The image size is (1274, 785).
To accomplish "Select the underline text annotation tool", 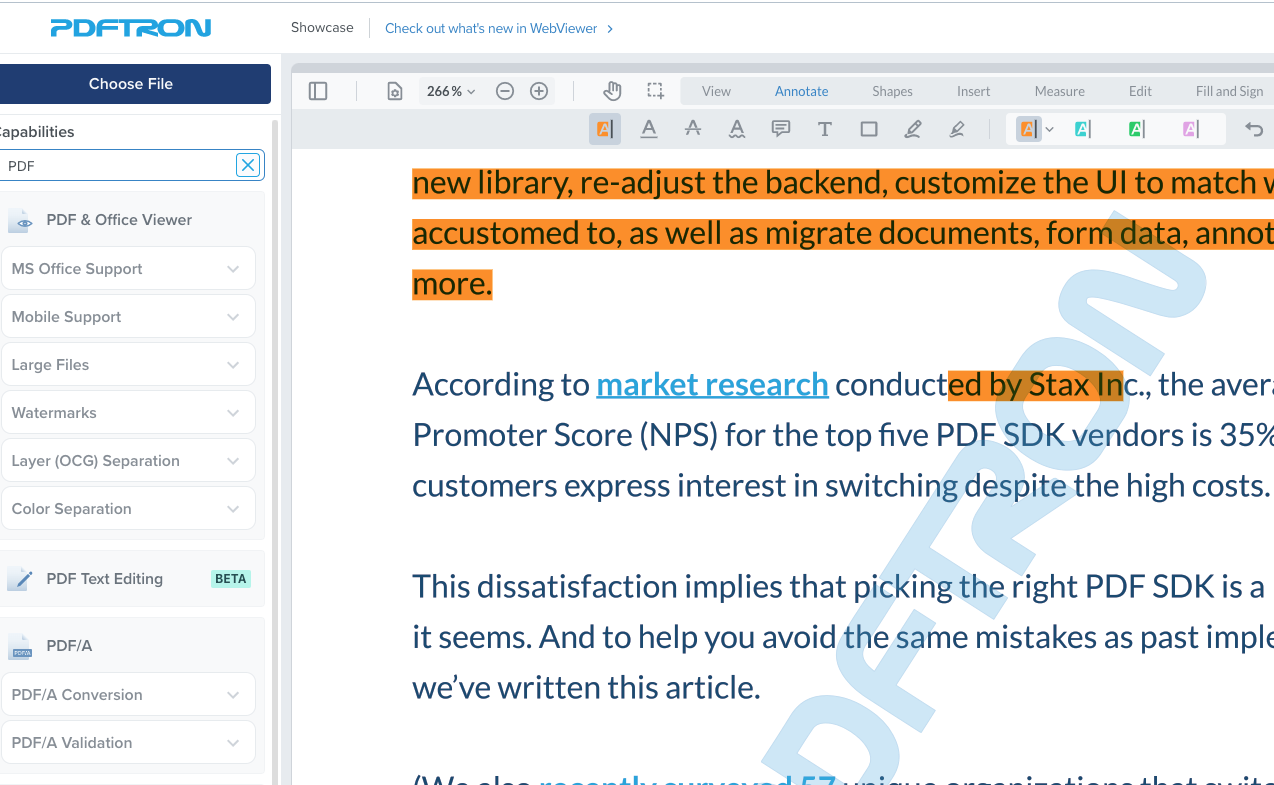I will coord(649,129).
